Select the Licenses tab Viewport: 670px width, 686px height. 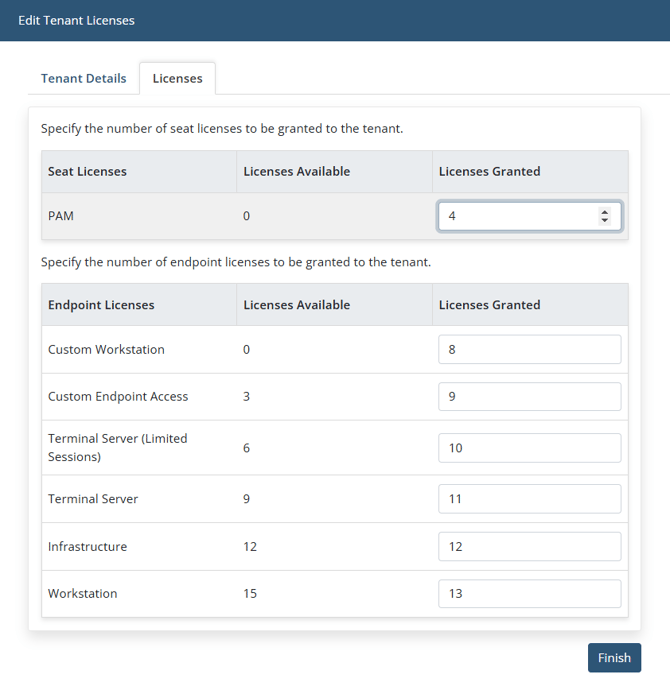click(177, 78)
